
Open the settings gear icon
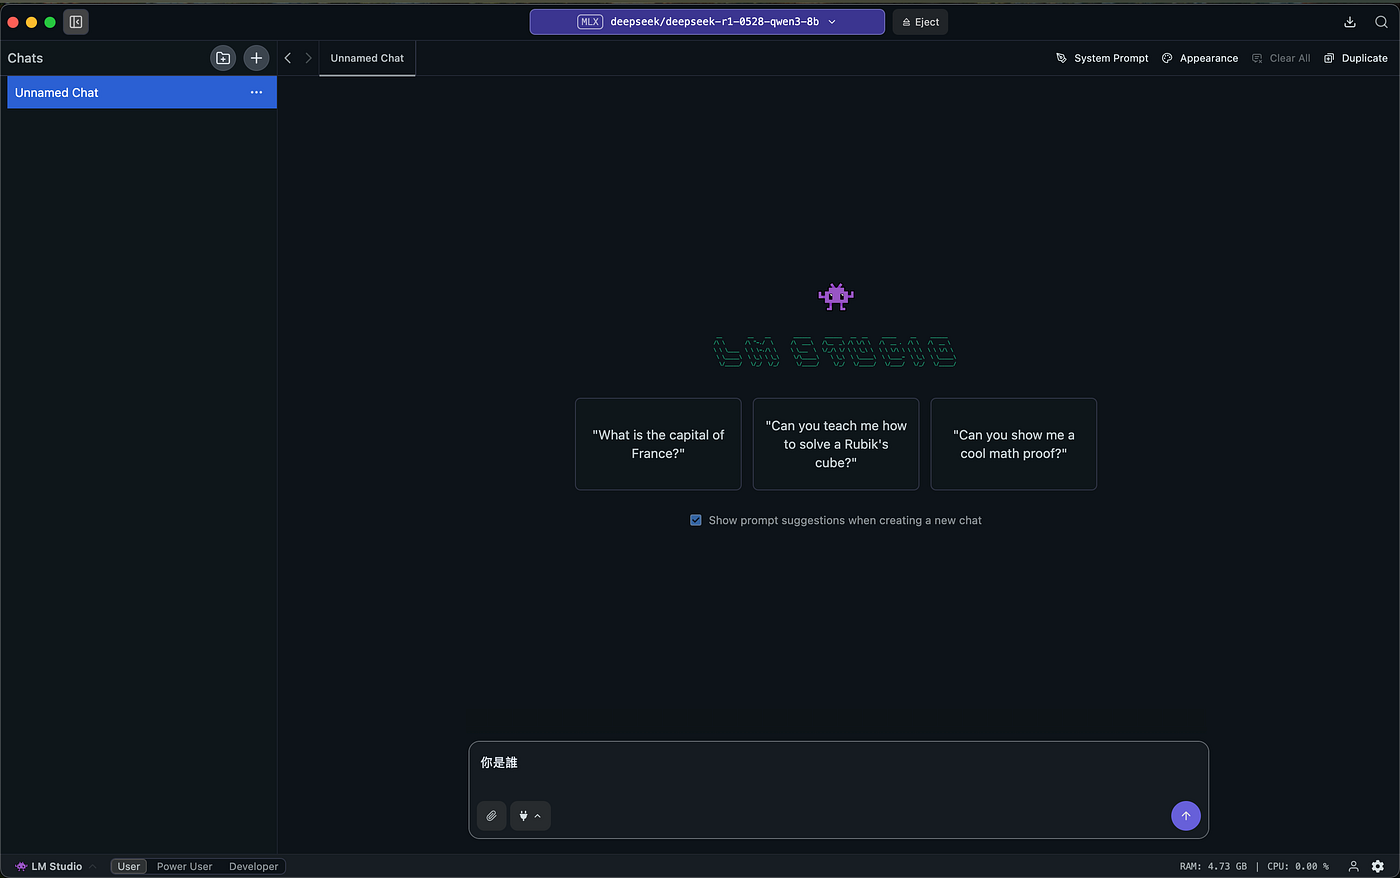[x=1377, y=866]
